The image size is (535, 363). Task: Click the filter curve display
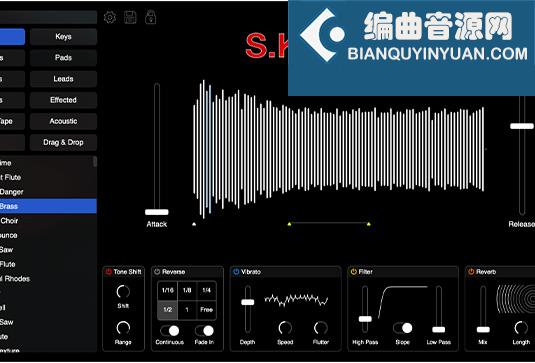pos(403,302)
